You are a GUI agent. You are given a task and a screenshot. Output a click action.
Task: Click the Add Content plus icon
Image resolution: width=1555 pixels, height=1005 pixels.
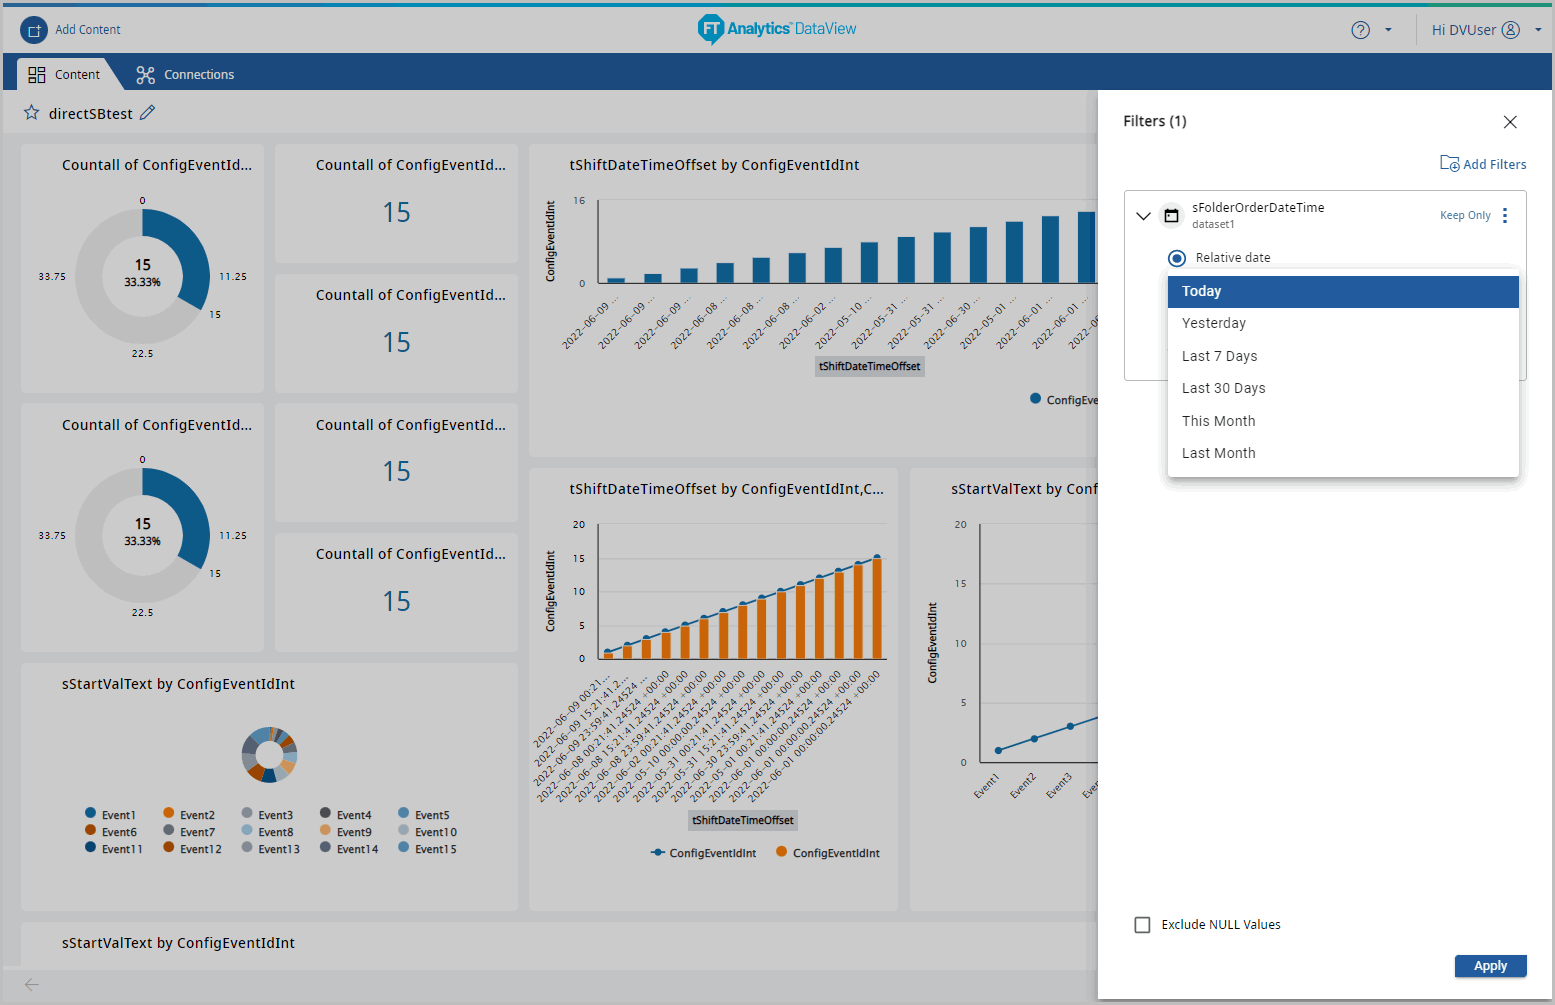click(34, 30)
